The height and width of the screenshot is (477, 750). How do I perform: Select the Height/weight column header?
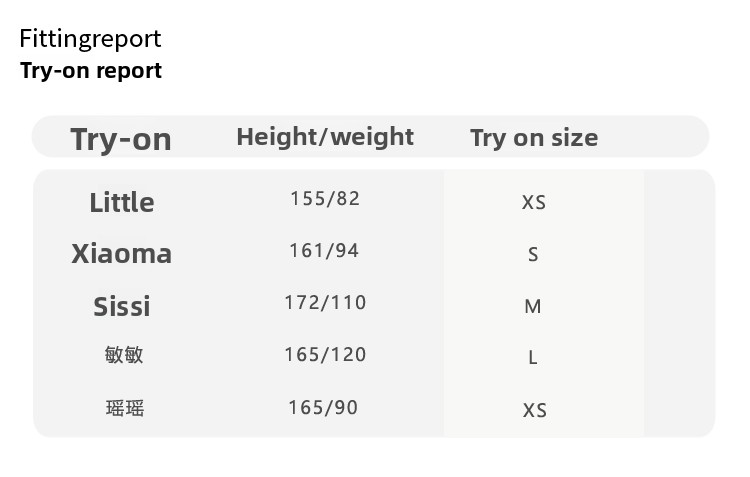pyautogui.click(x=325, y=136)
